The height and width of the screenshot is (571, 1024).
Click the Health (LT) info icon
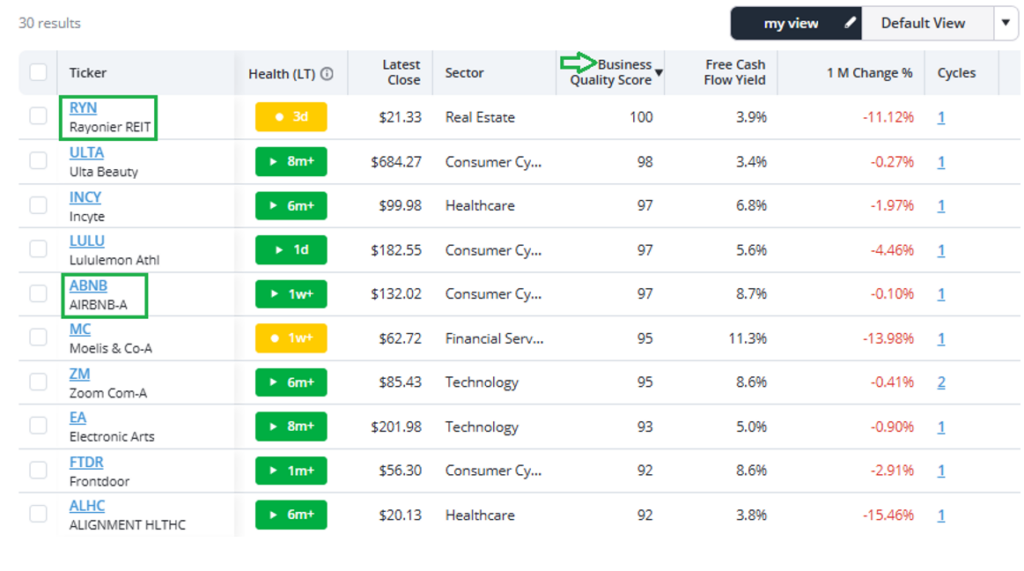(327, 73)
